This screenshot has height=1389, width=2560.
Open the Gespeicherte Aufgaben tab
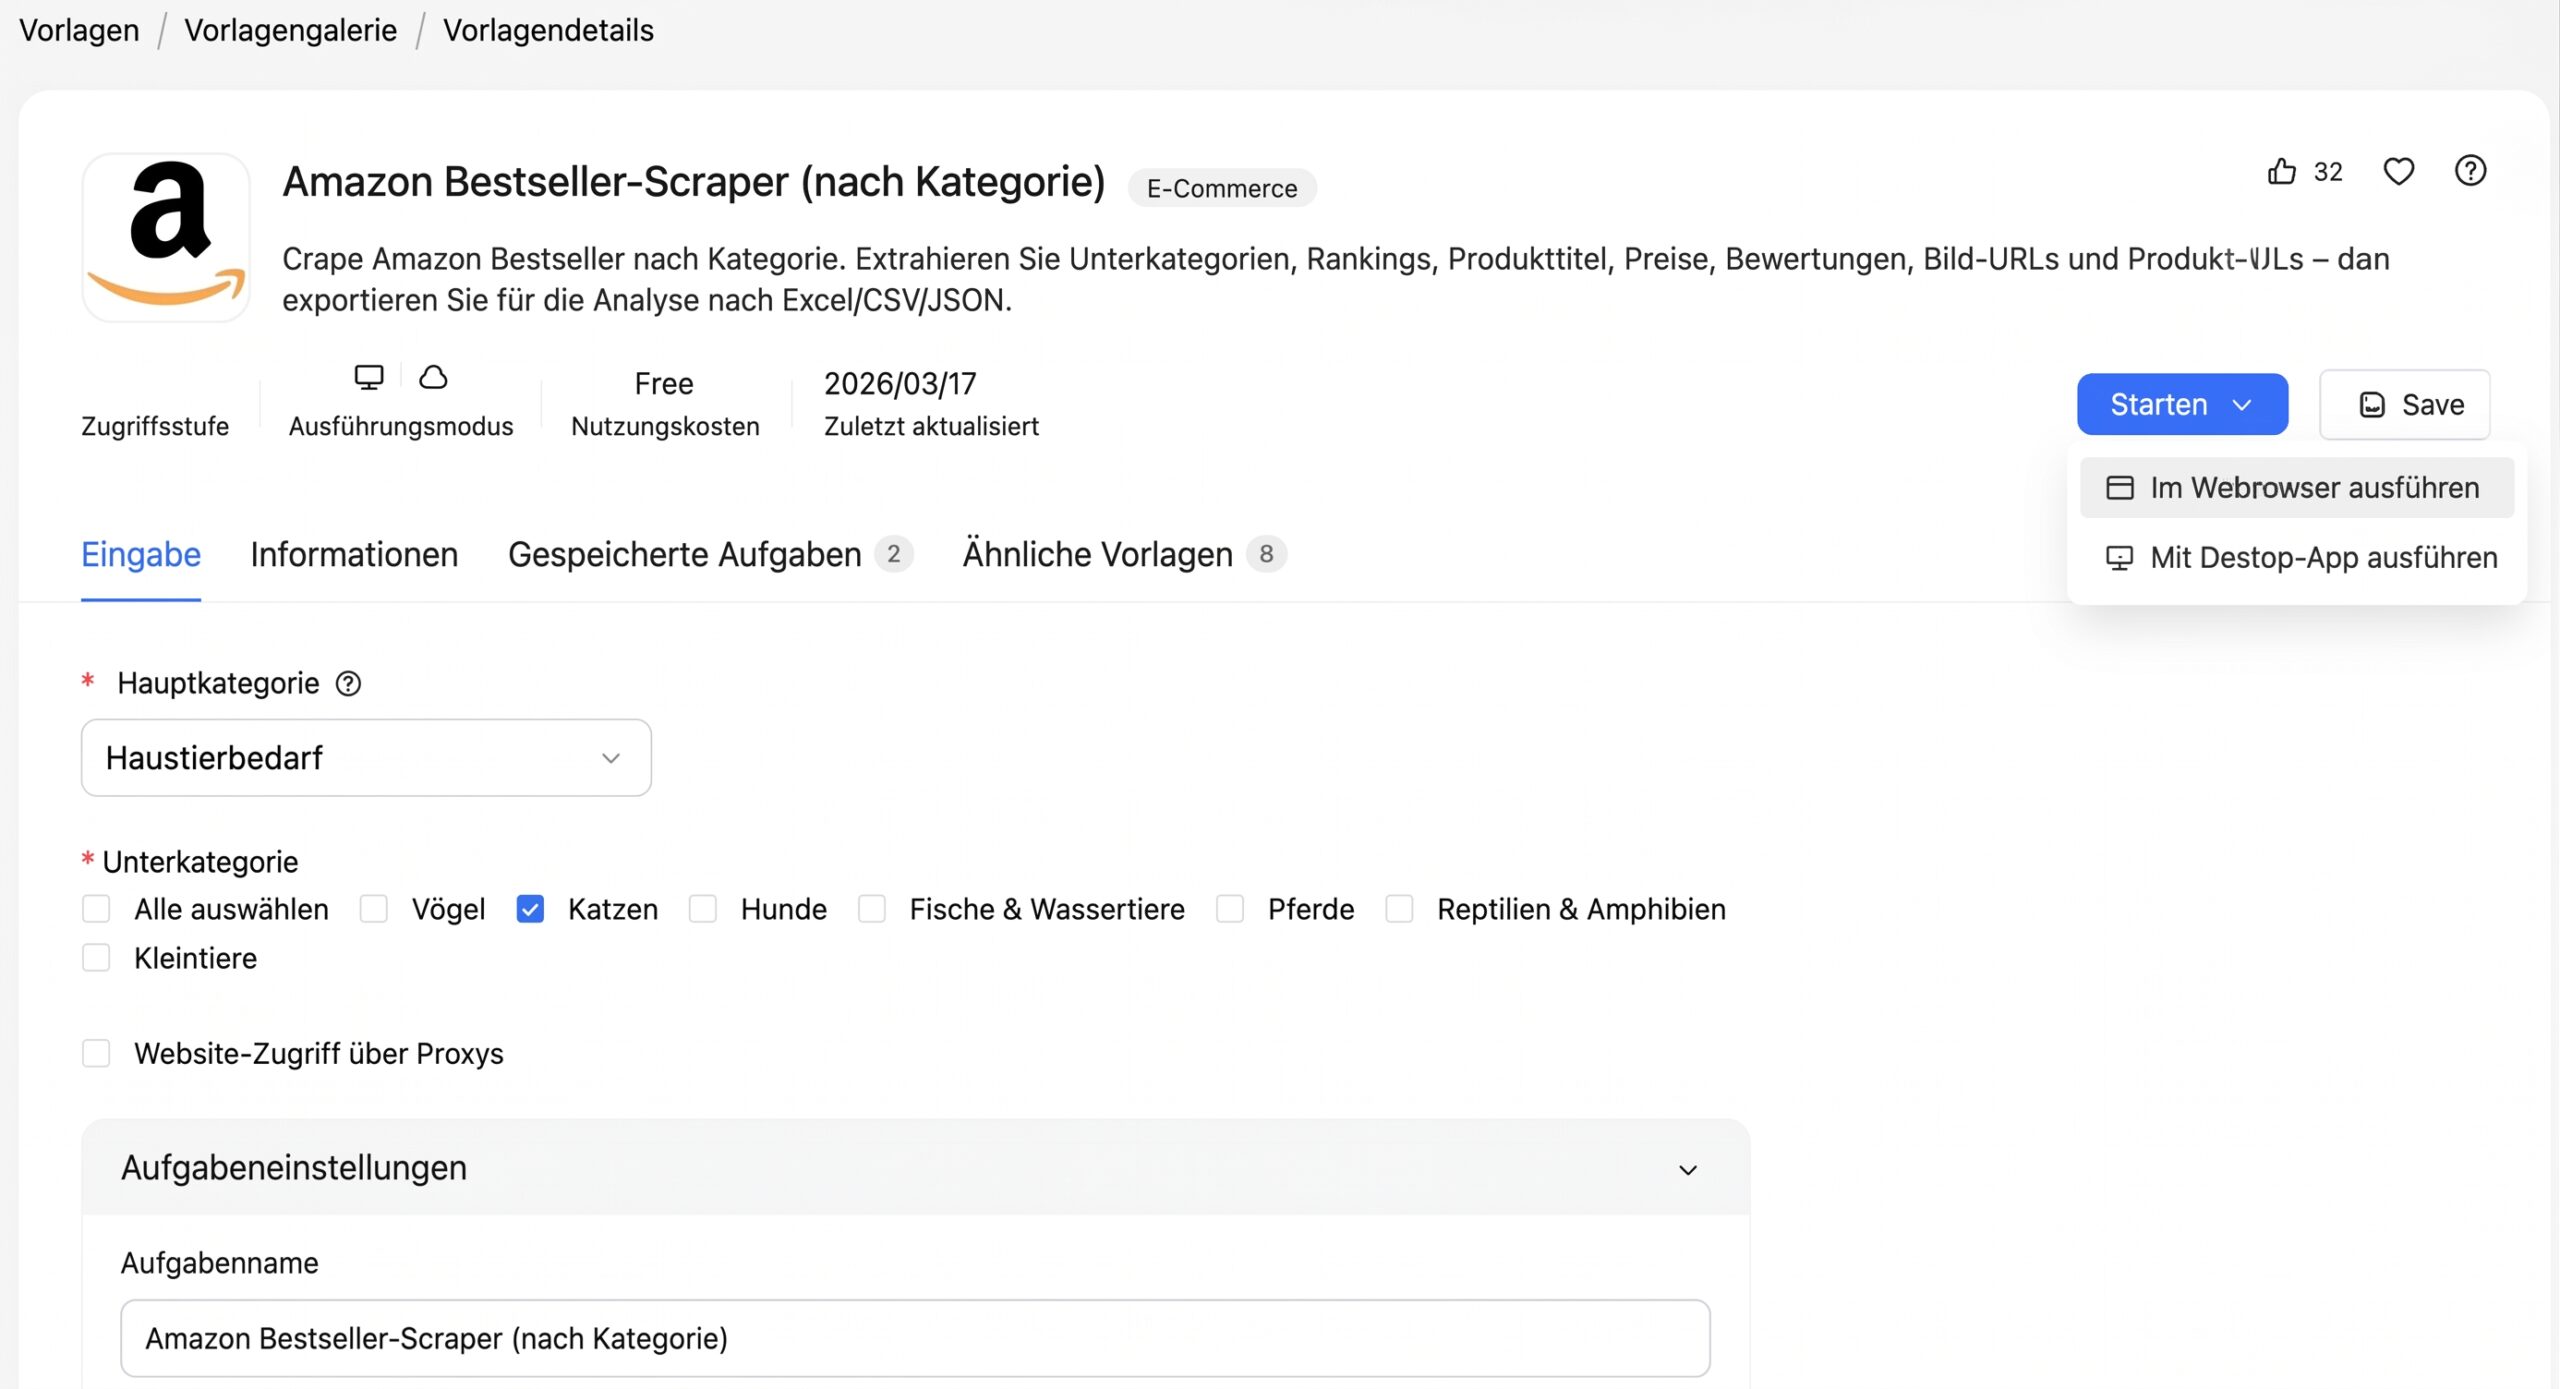710,554
